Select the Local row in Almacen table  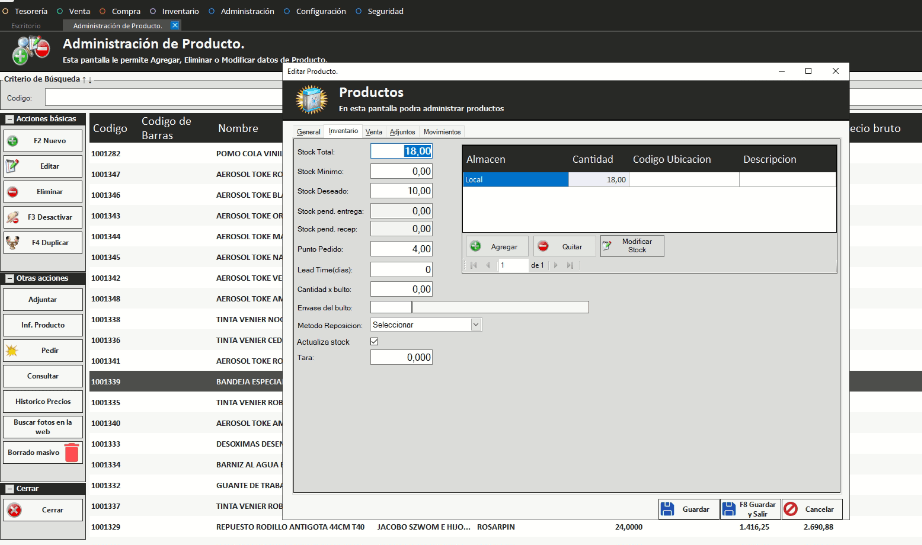(x=514, y=180)
